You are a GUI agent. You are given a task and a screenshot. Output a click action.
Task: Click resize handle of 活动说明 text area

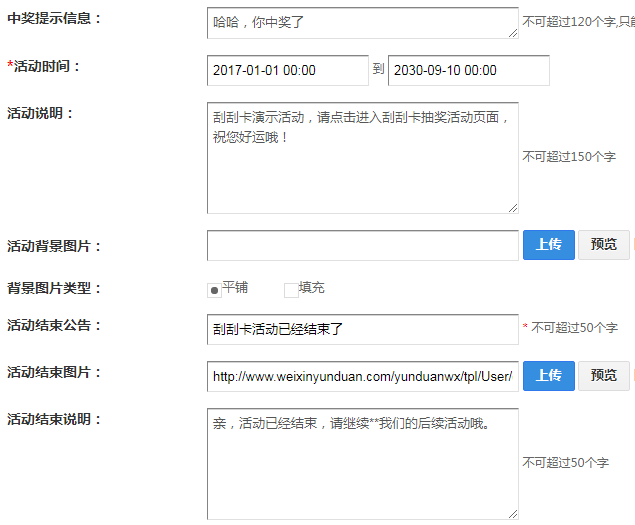(x=513, y=207)
